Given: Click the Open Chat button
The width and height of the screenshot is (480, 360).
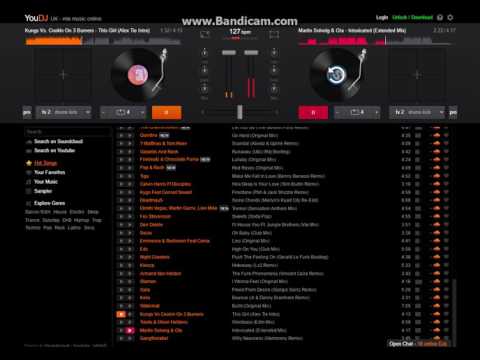Looking at the screenshot, I should [x=418, y=343].
